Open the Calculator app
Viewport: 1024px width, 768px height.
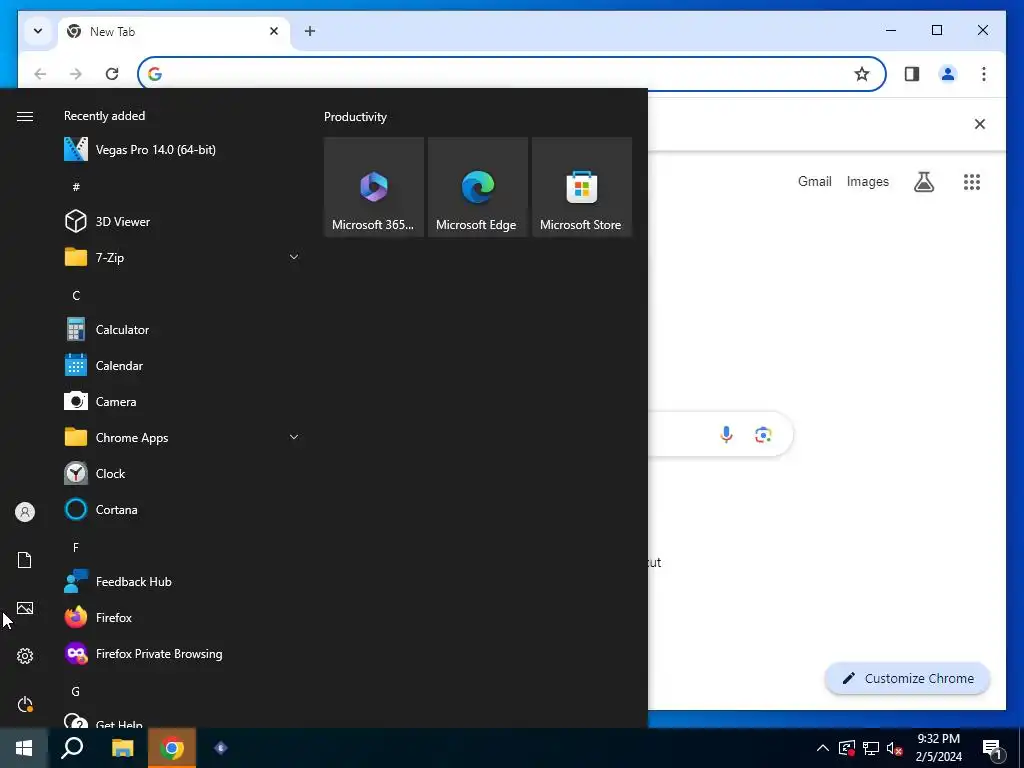pos(183,330)
